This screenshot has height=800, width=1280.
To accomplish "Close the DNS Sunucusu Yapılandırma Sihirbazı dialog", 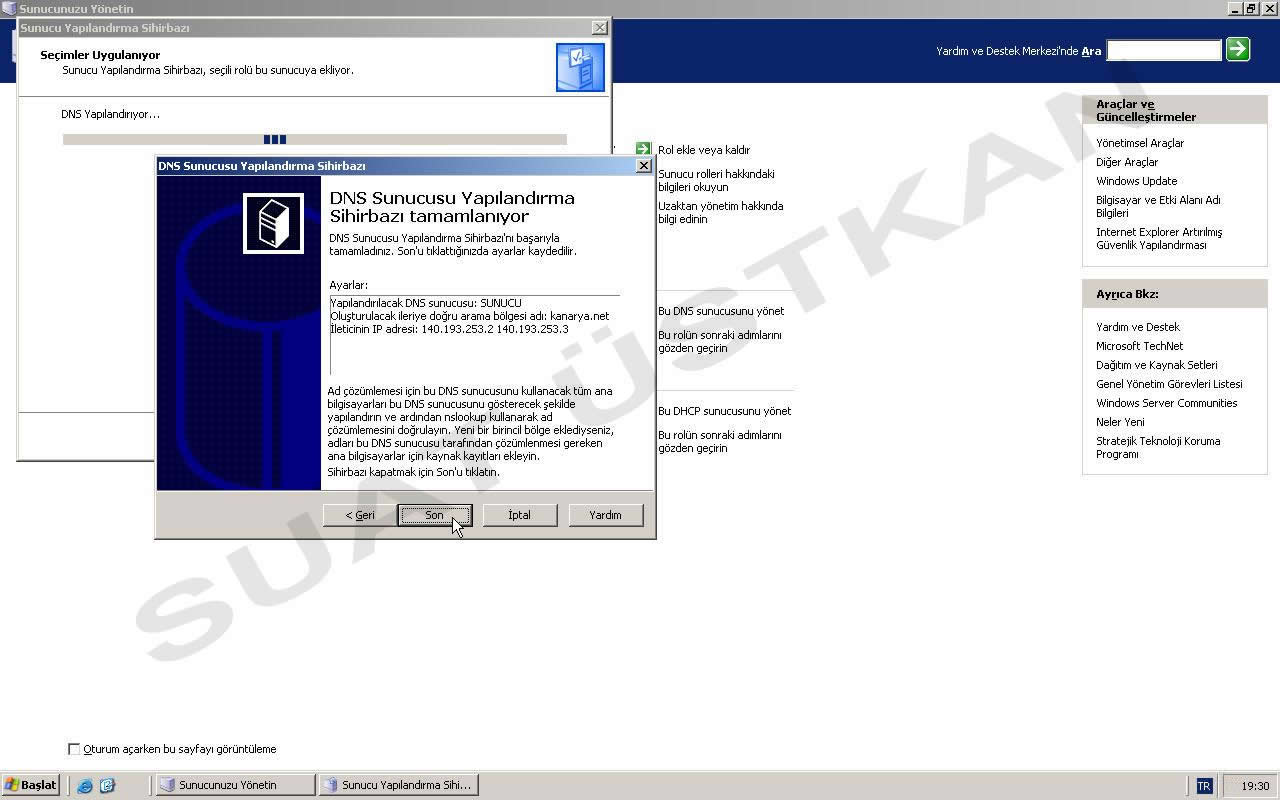I will coord(643,166).
